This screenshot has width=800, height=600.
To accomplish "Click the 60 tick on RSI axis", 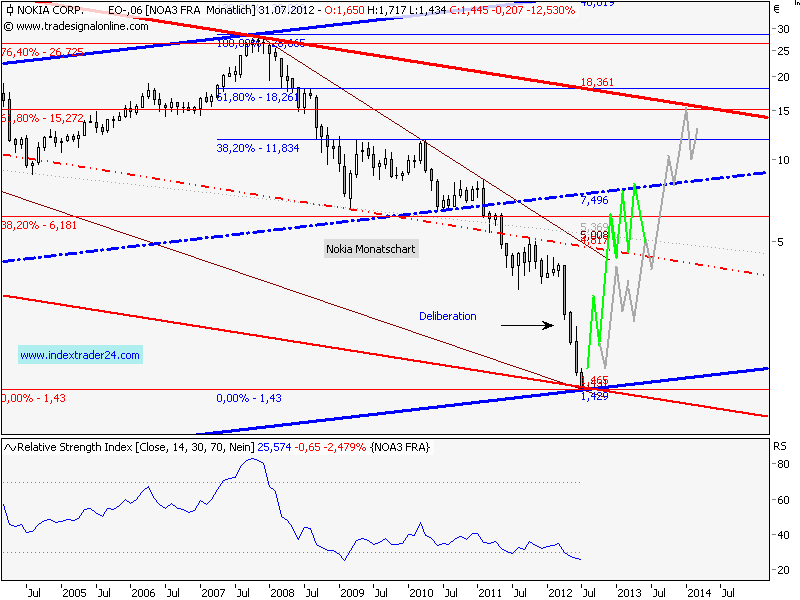I will point(783,500).
